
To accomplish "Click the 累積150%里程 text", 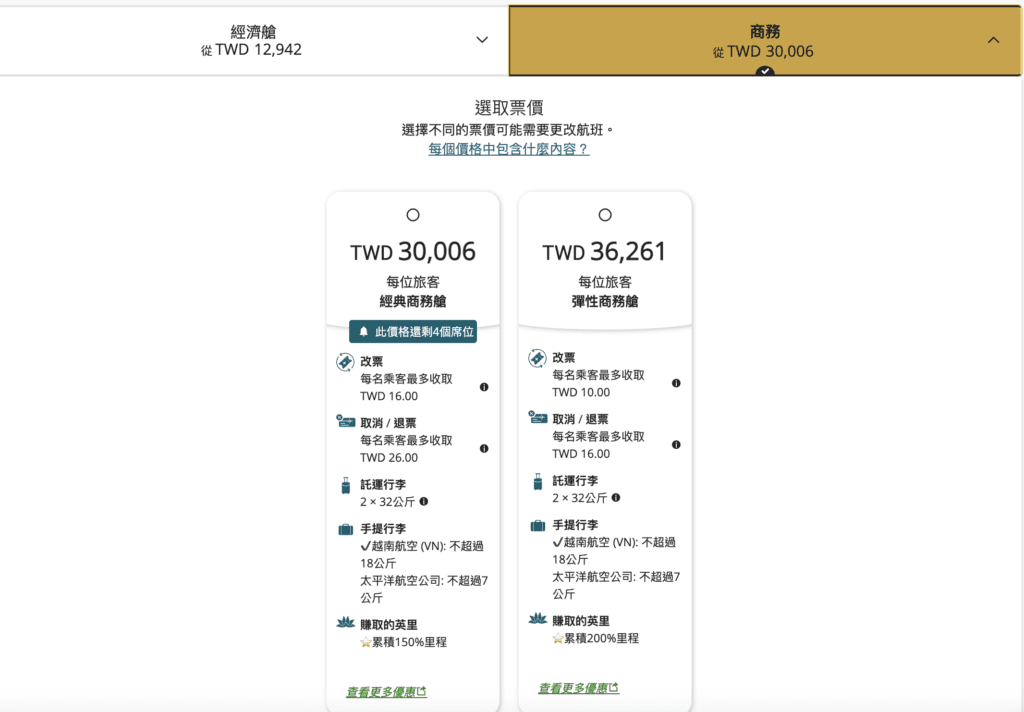I will point(409,642).
